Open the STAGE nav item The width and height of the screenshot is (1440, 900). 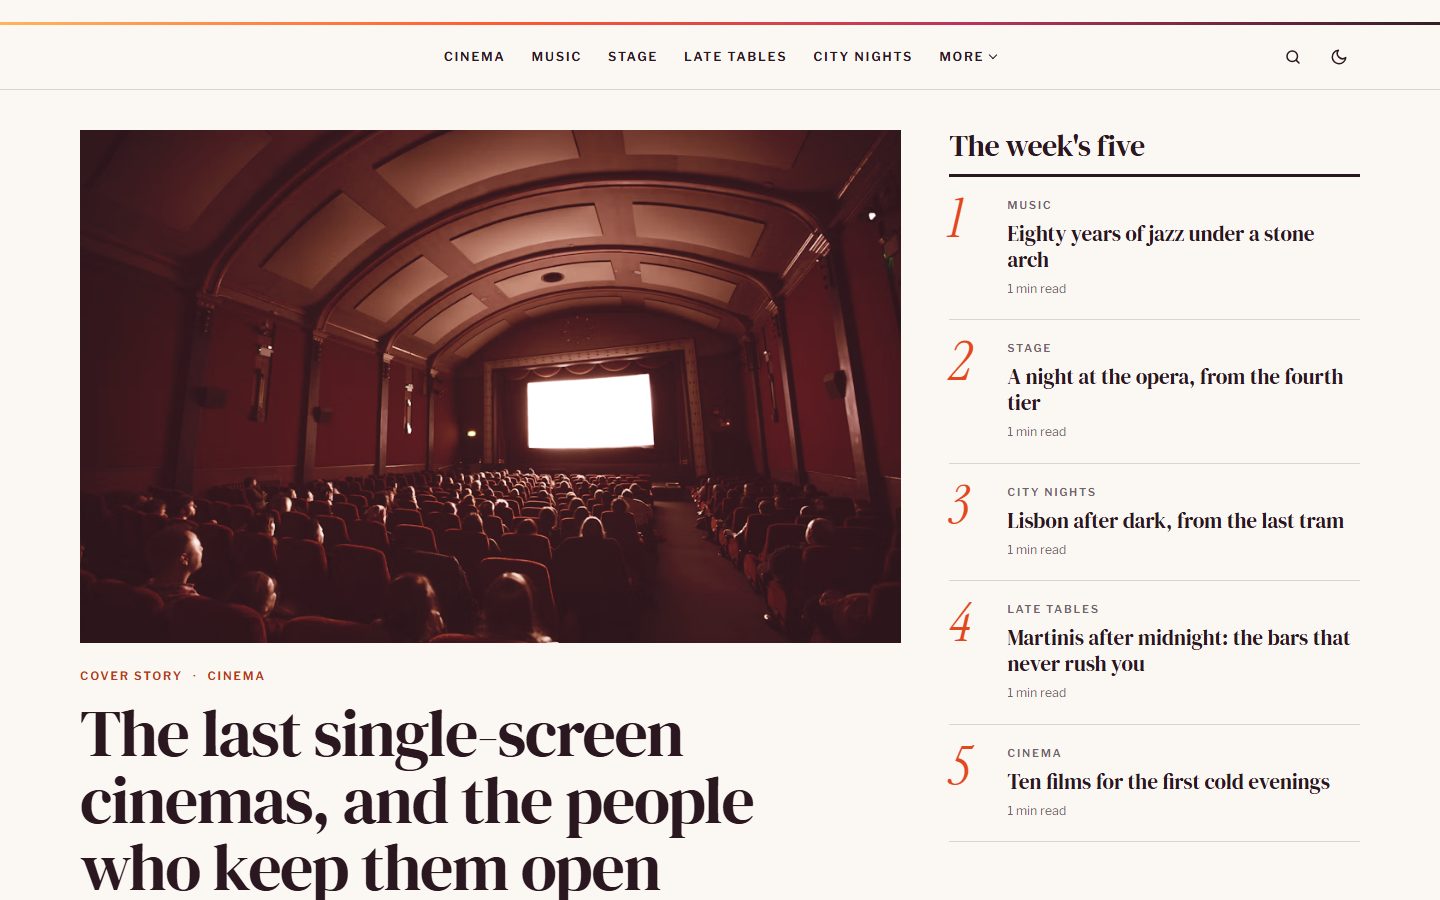[x=632, y=57]
